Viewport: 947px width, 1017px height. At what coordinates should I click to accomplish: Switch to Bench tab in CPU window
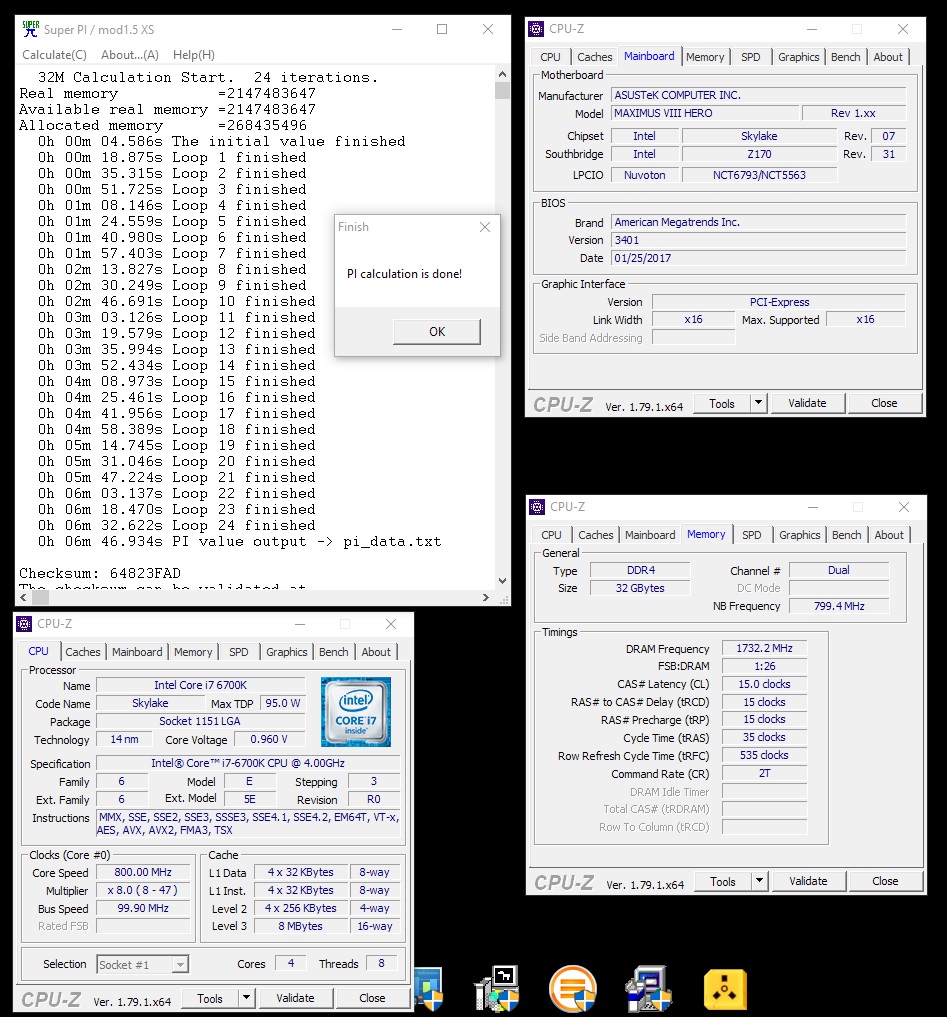333,652
